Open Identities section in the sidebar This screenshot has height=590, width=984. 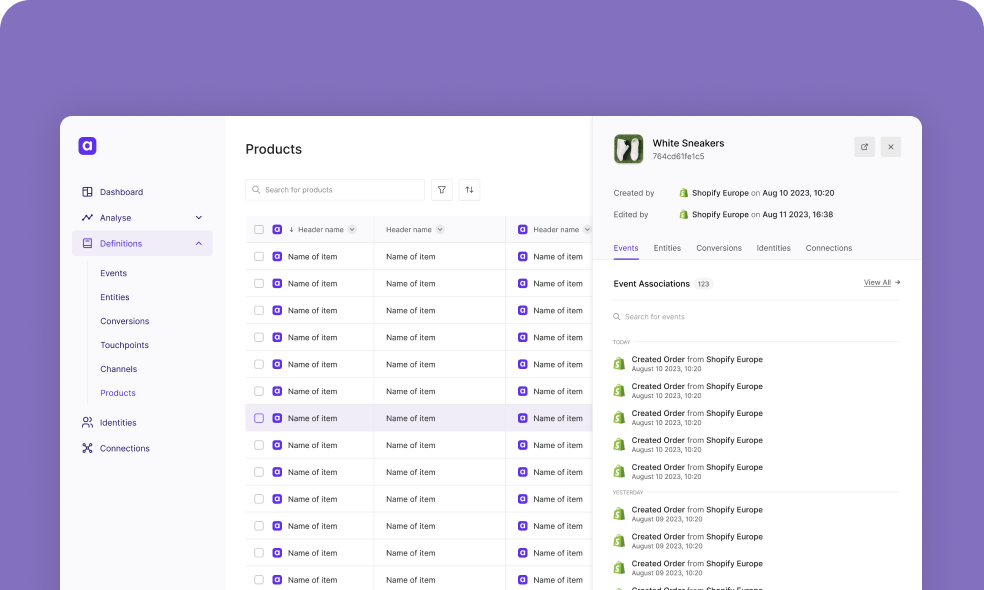click(117, 423)
